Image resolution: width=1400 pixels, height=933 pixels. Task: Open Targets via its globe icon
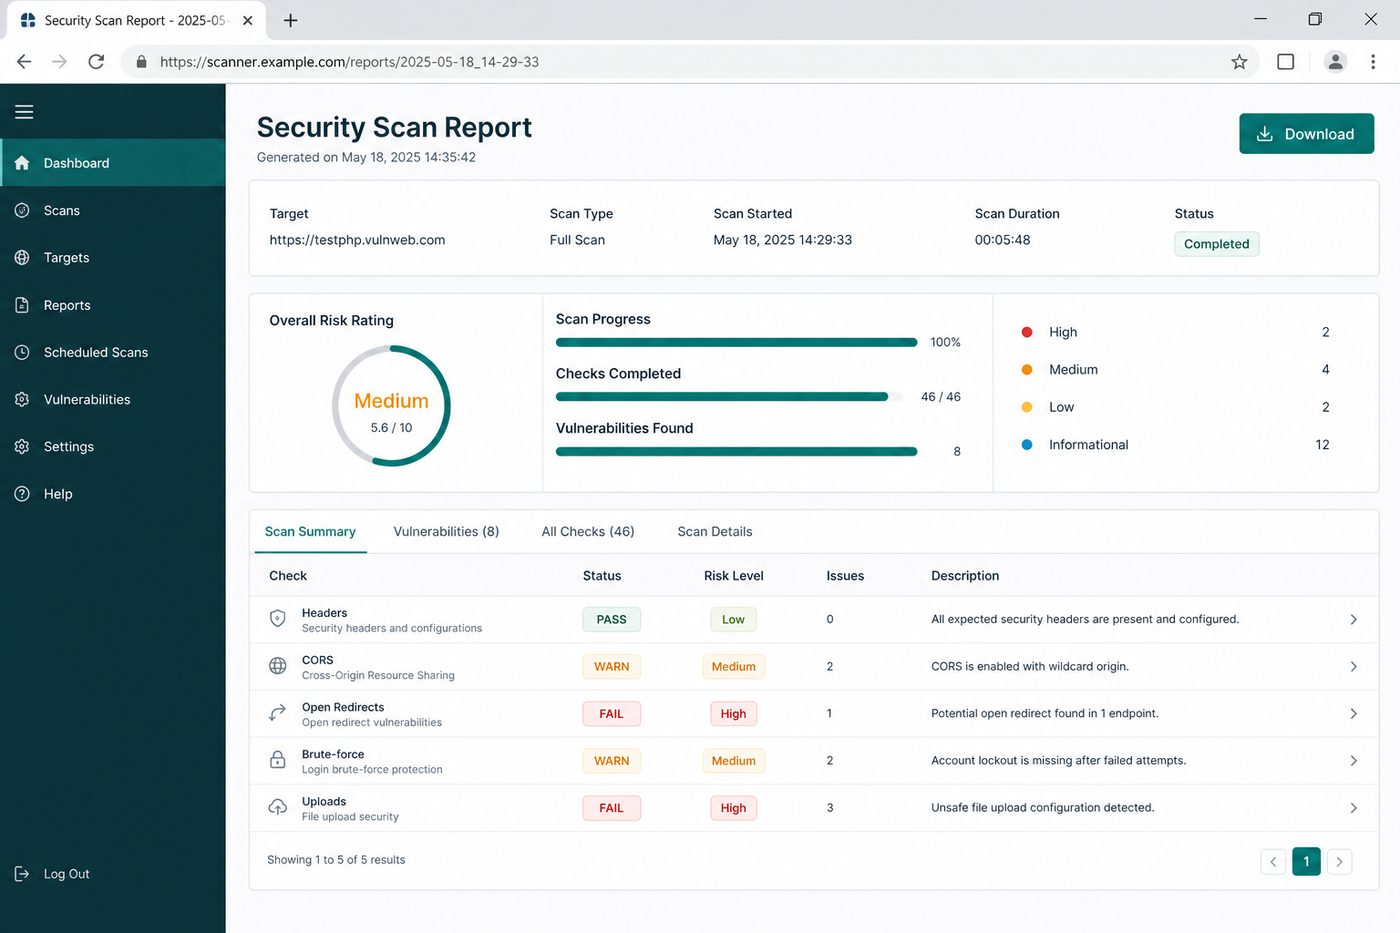(x=22, y=257)
